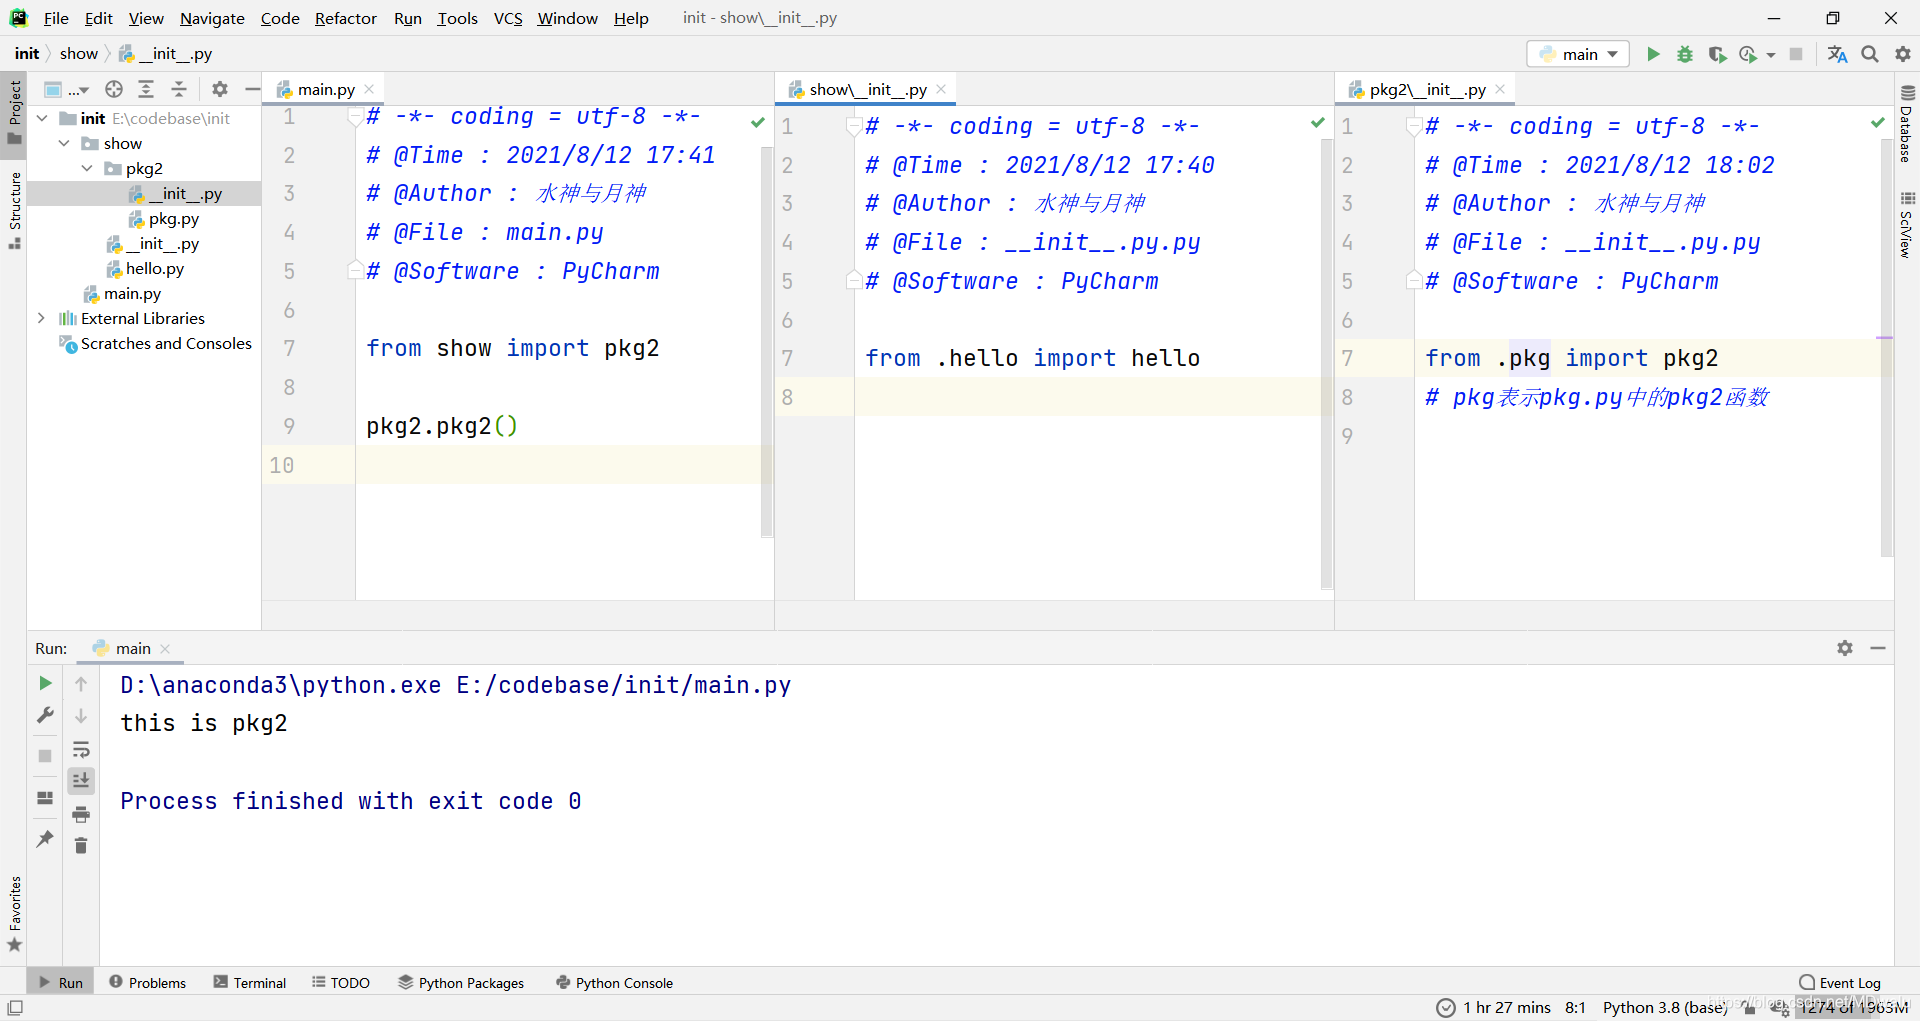Viewport: 1920px width, 1021px height.
Task: Open the main run configuration dropdown
Action: [1578, 54]
